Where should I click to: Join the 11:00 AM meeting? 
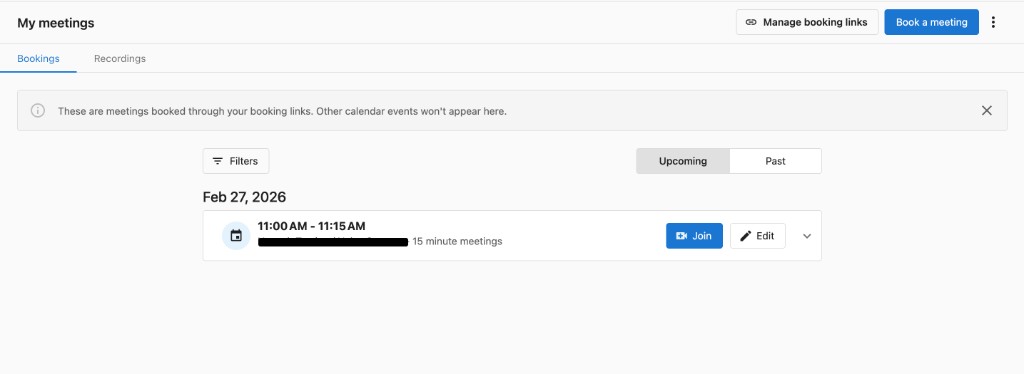click(x=694, y=236)
